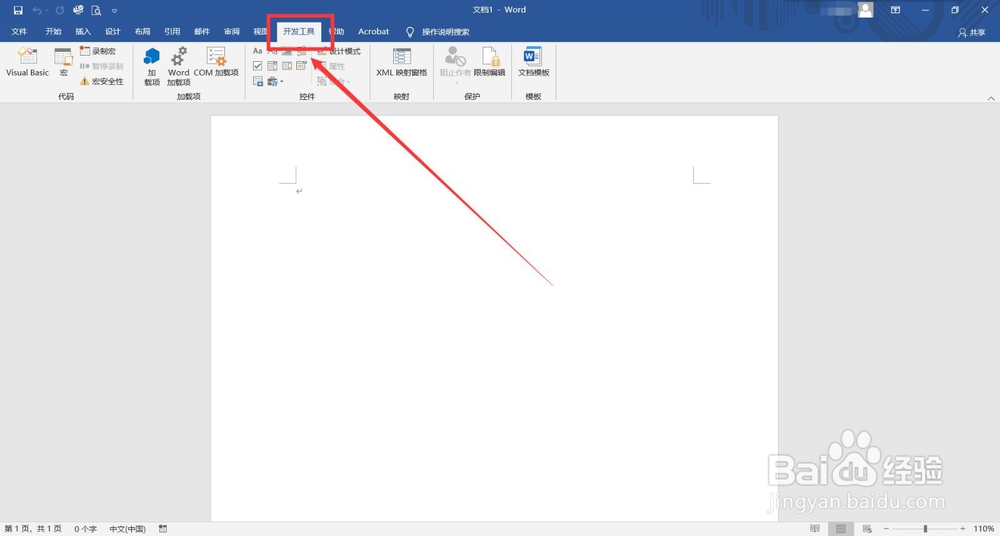1000x536 pixels.
Task: Open Document Template (文档模板)
Action: point(533,62)
